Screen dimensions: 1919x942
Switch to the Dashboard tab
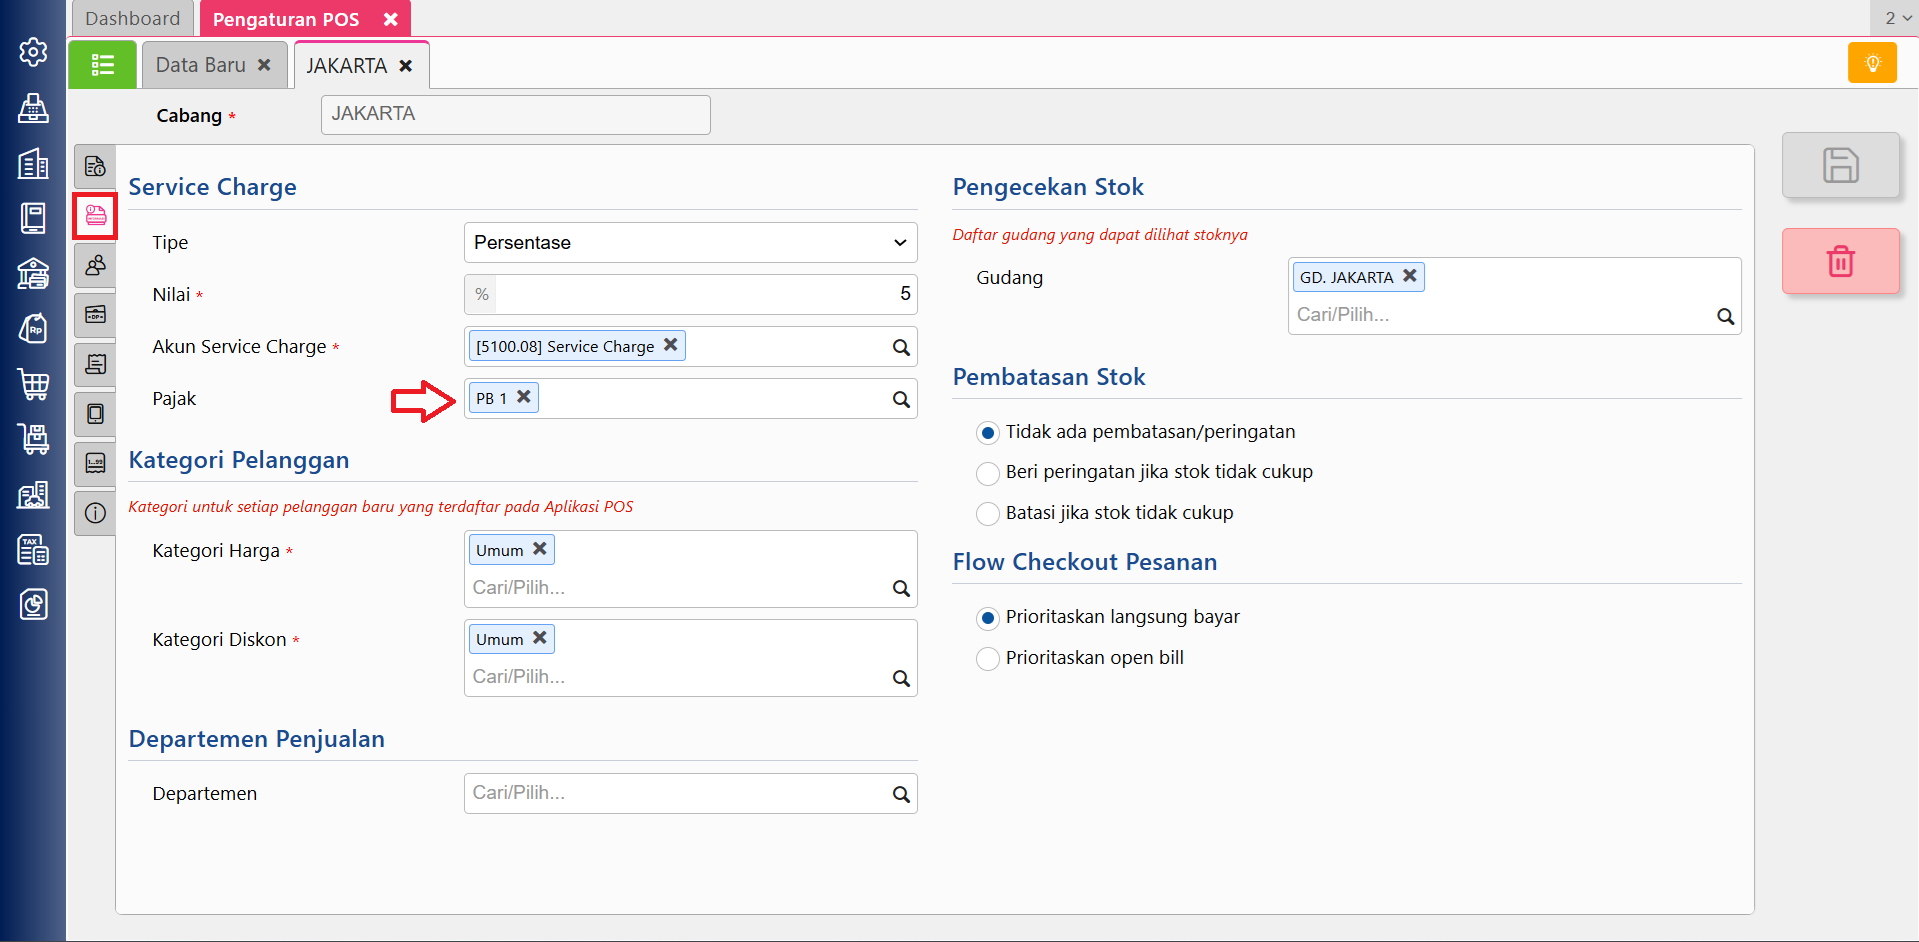pyautogui.click(x=132, y=19)
